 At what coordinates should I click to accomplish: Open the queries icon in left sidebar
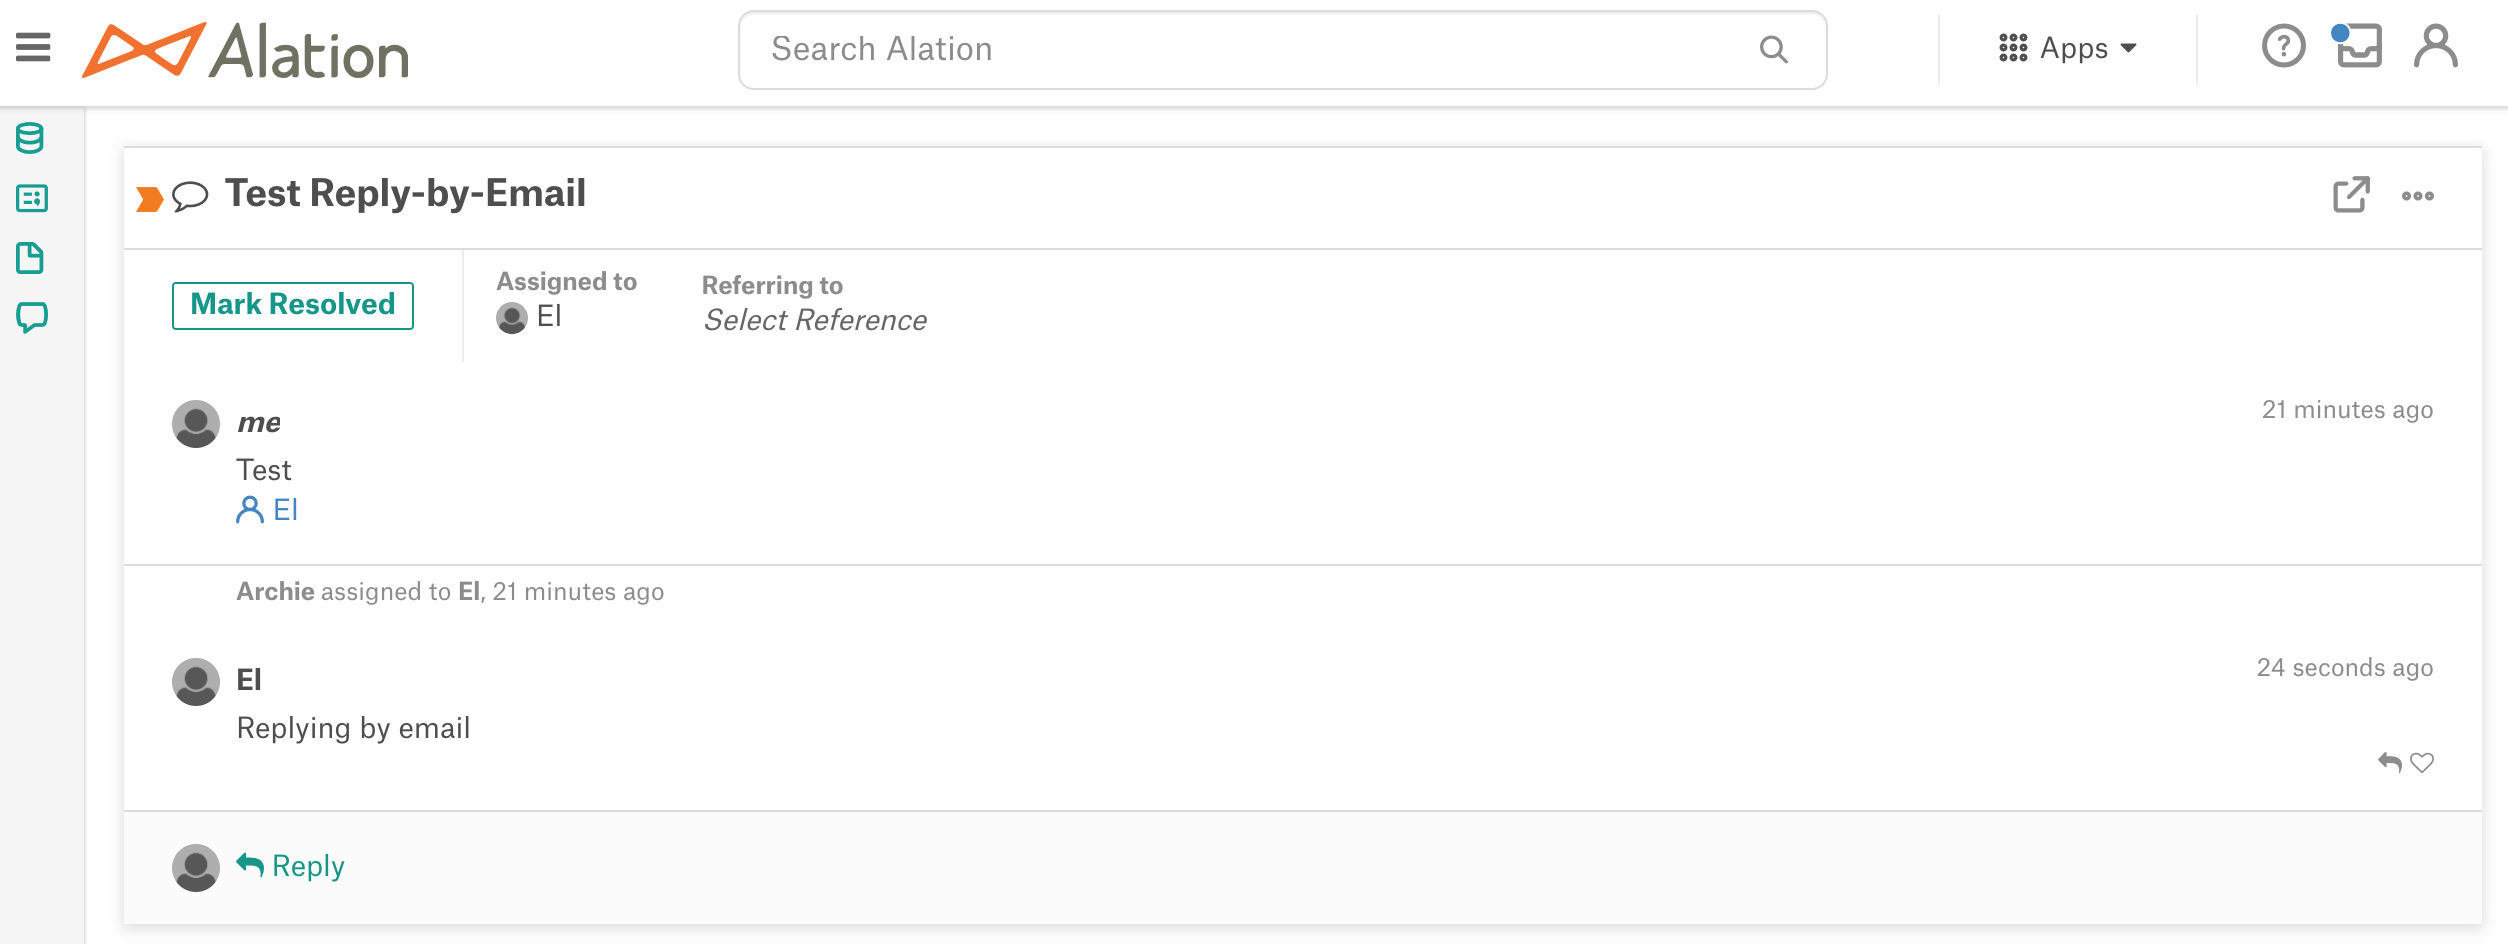point(31,198)
